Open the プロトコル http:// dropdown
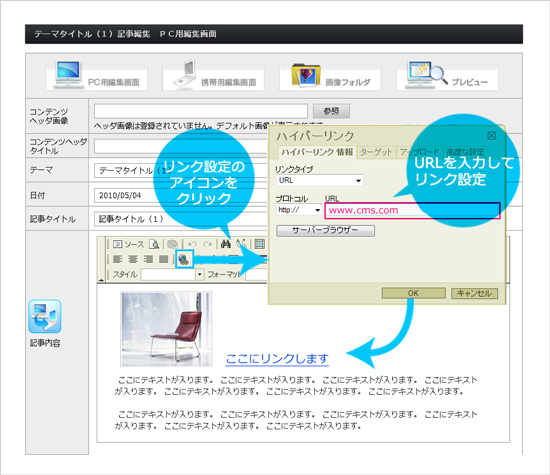Viewport: 550px width, 475px height. (x=299, y=210)
